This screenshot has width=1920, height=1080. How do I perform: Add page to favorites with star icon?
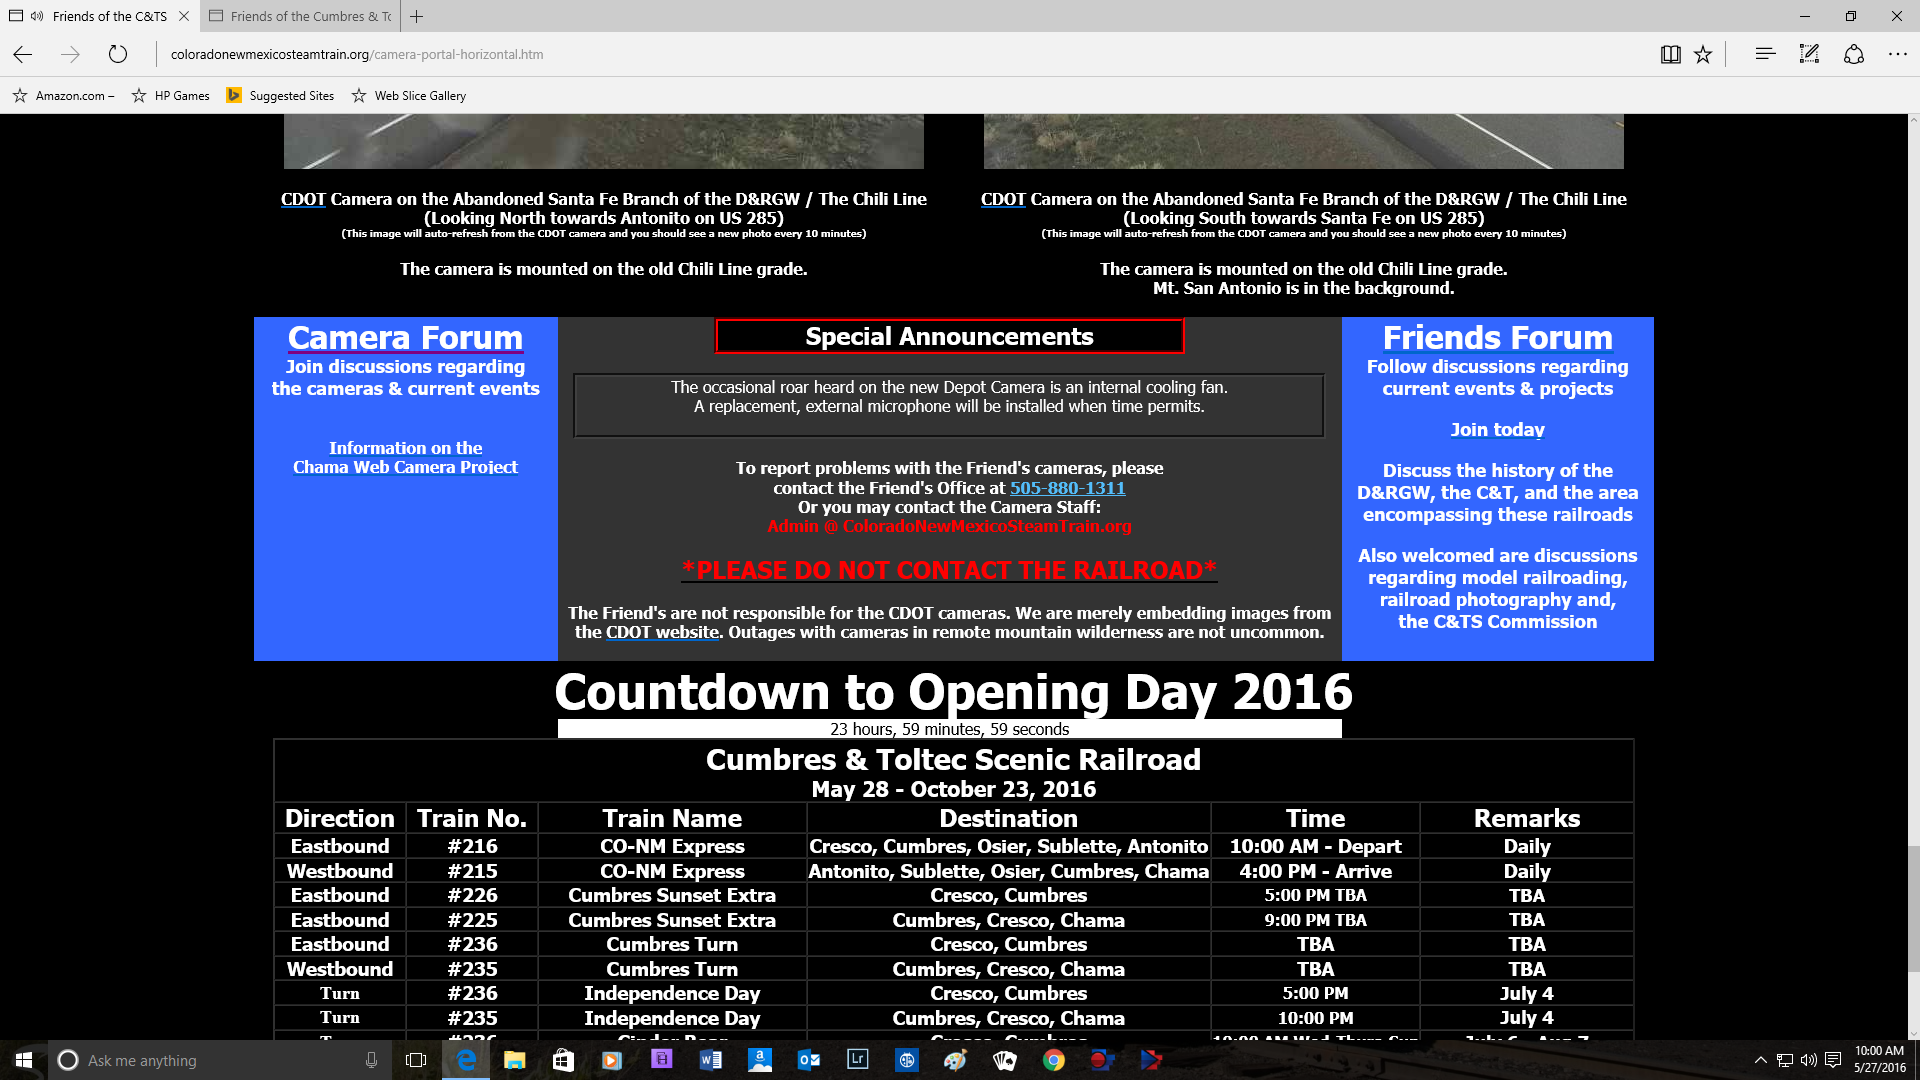click(x=1703, y=54)
